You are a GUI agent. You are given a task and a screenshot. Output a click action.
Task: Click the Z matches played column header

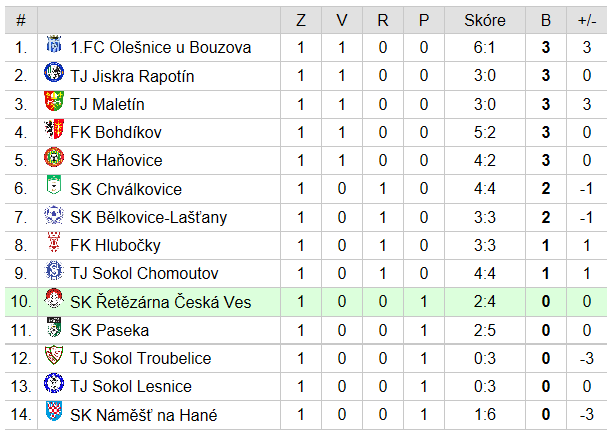pos(301,20)
